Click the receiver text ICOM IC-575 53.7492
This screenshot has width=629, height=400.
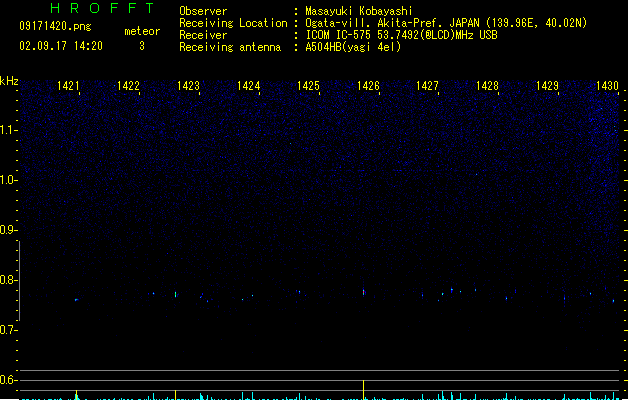tap(360, 35)
